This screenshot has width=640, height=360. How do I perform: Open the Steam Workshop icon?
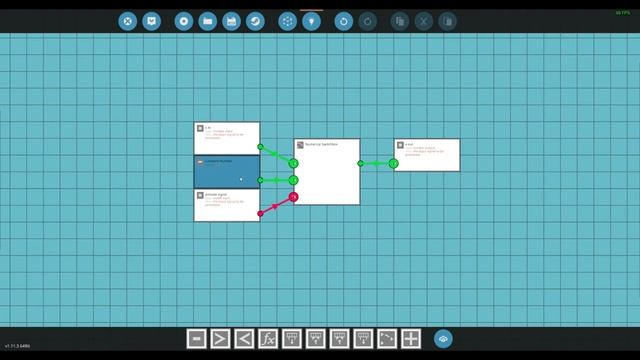[x=256, y=21]
